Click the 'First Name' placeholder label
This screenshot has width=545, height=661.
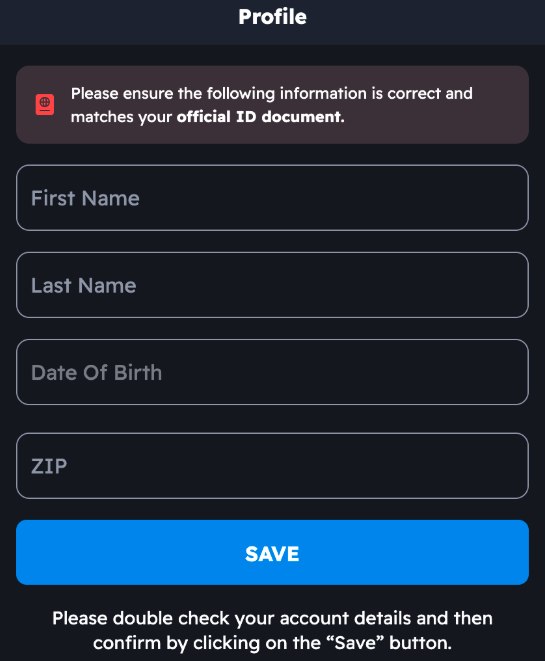pos(85,198)
